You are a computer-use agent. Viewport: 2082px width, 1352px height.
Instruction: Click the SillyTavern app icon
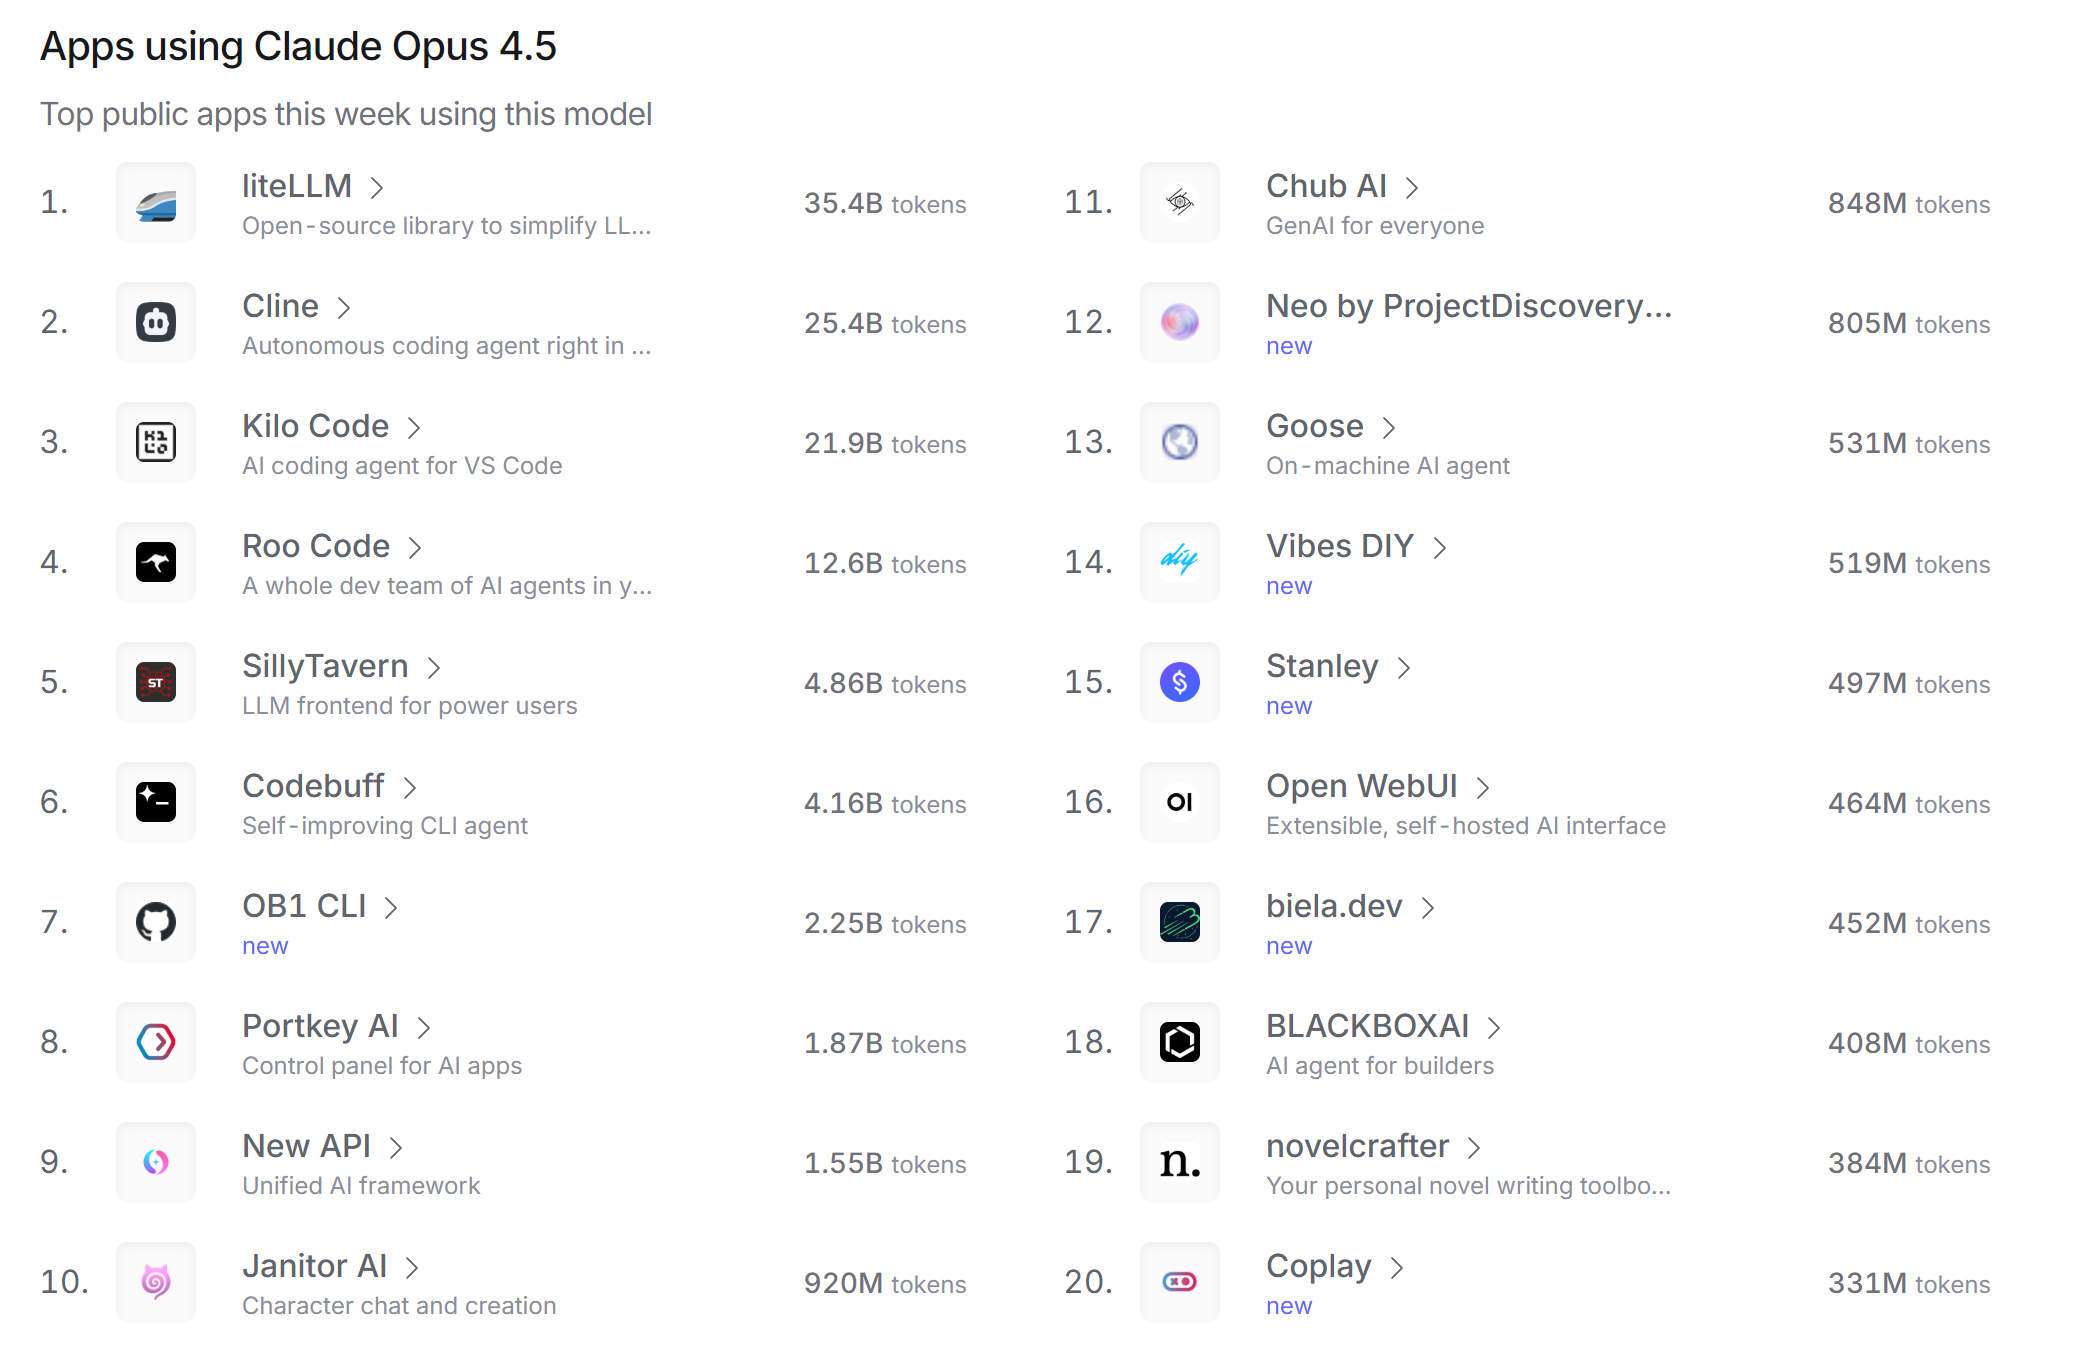pos(156,683)
